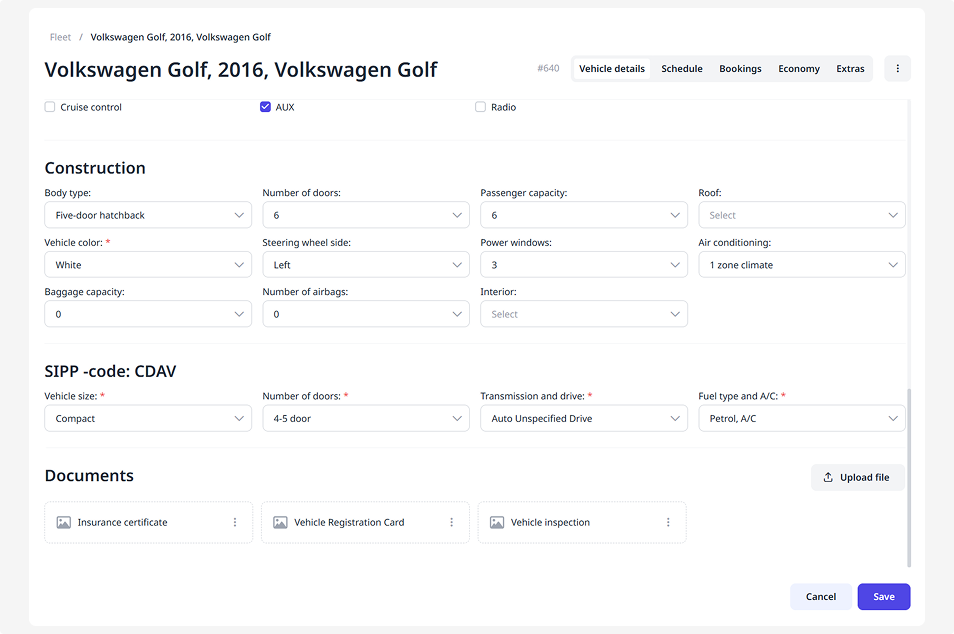Click the Vehicle inspection image icon
Screen dimensions: 954x634
tap(497, 522)
